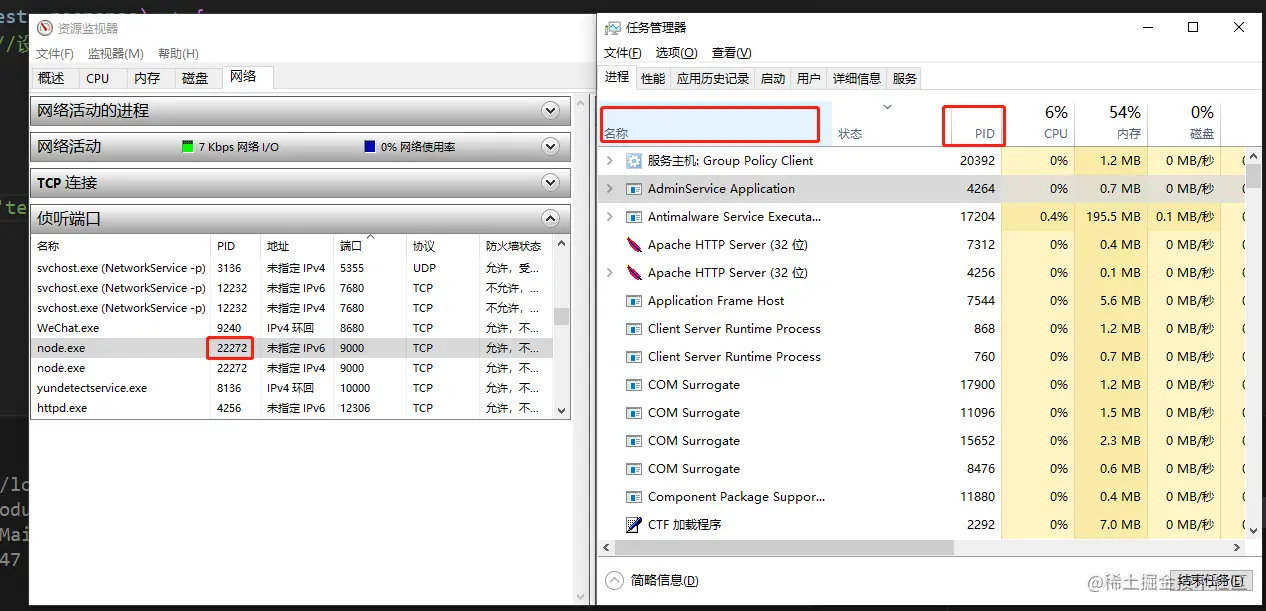Switch to the 详细信息 tab
This screenshot has height=611, width=1266.
pos(857,78)
